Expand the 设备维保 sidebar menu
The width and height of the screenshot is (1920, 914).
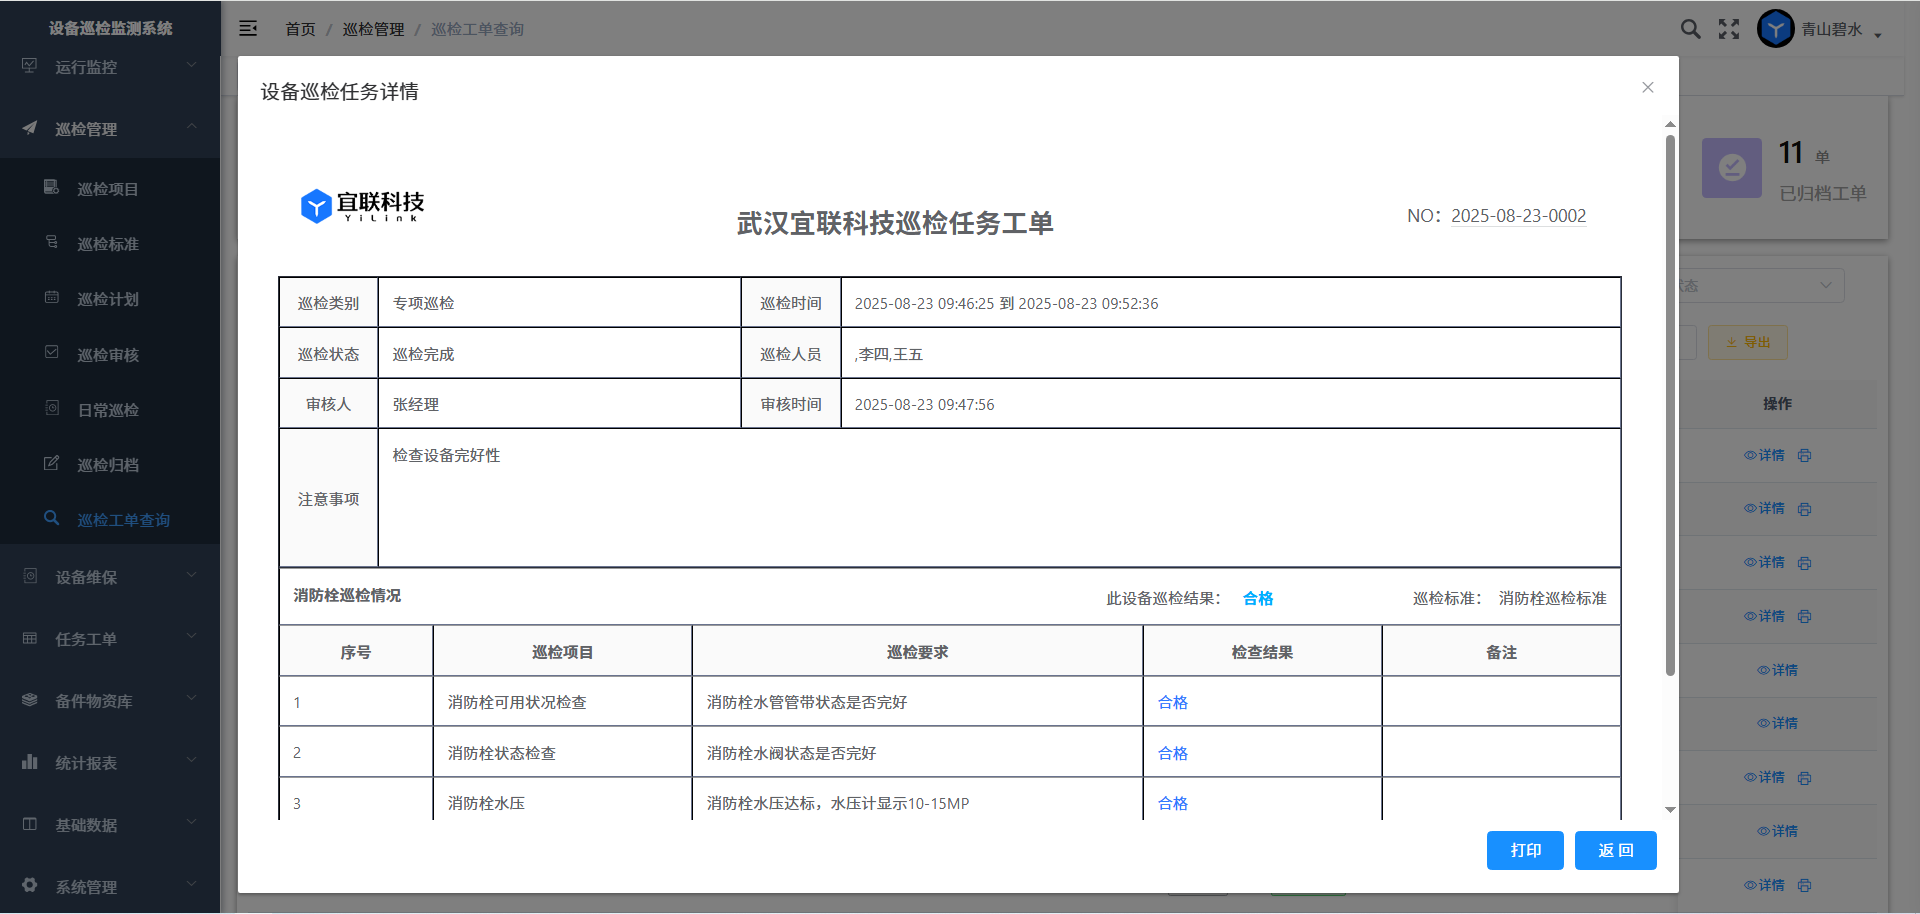110,577
